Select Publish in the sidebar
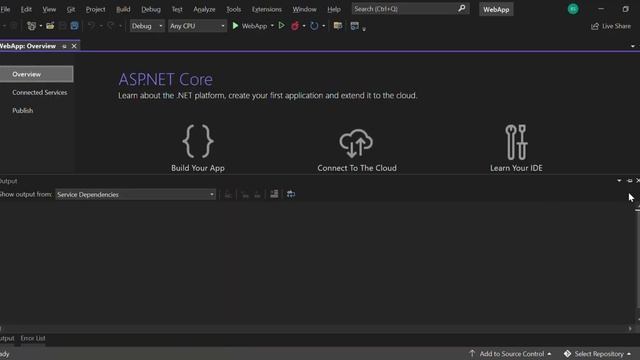The height and width of the screenshot is (360, 640). tap(22, 110)
